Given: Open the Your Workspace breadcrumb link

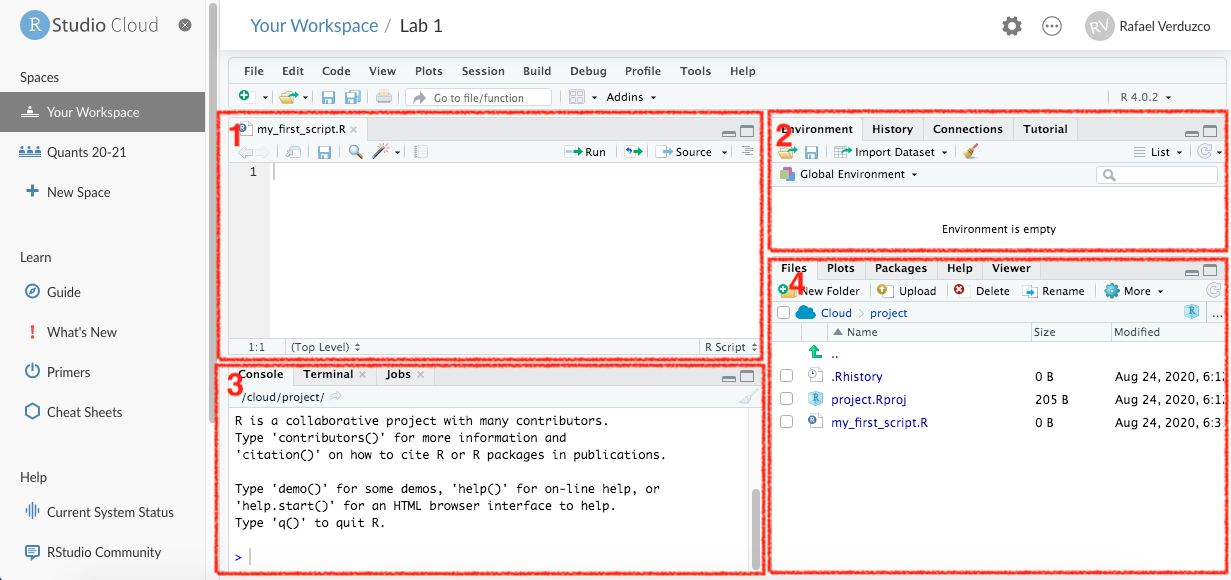Looking at the screenshot, I should 314,26.
